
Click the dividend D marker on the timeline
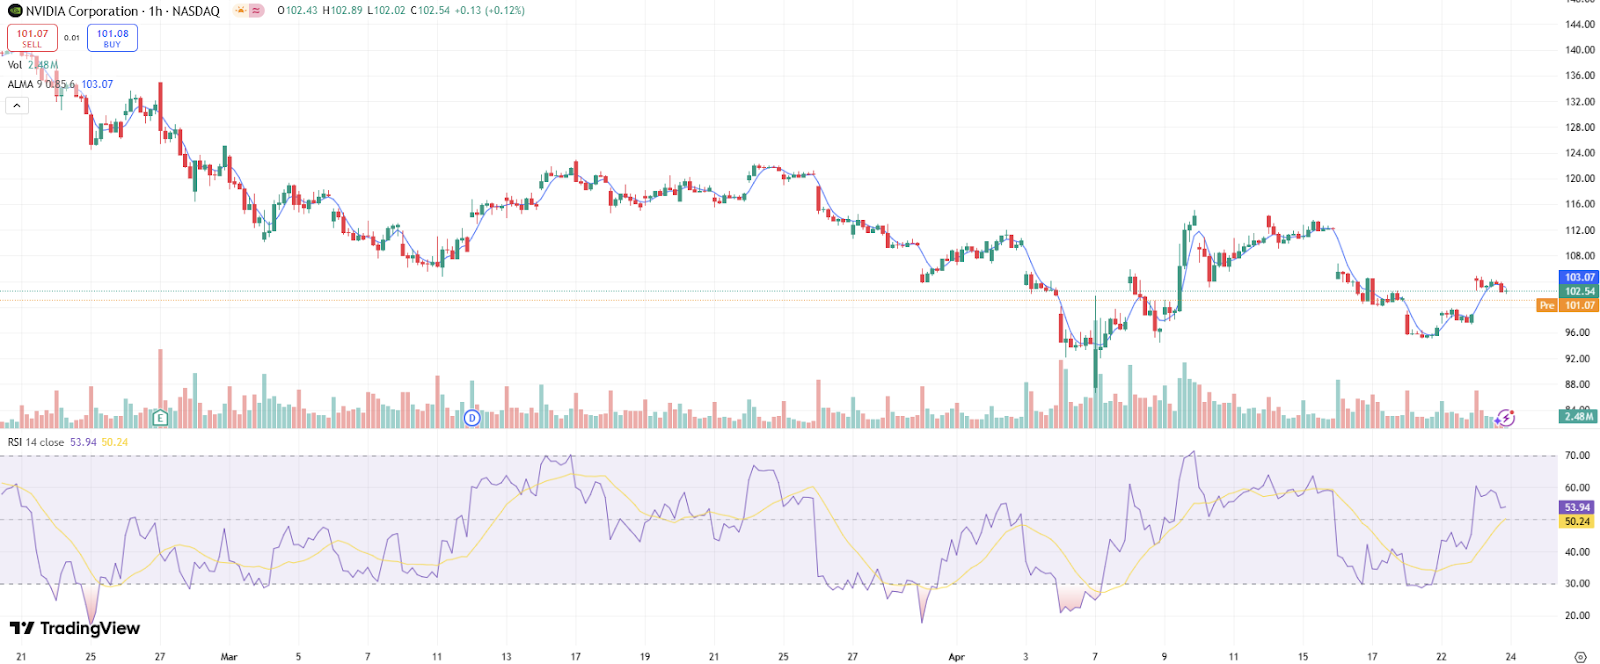472,417
